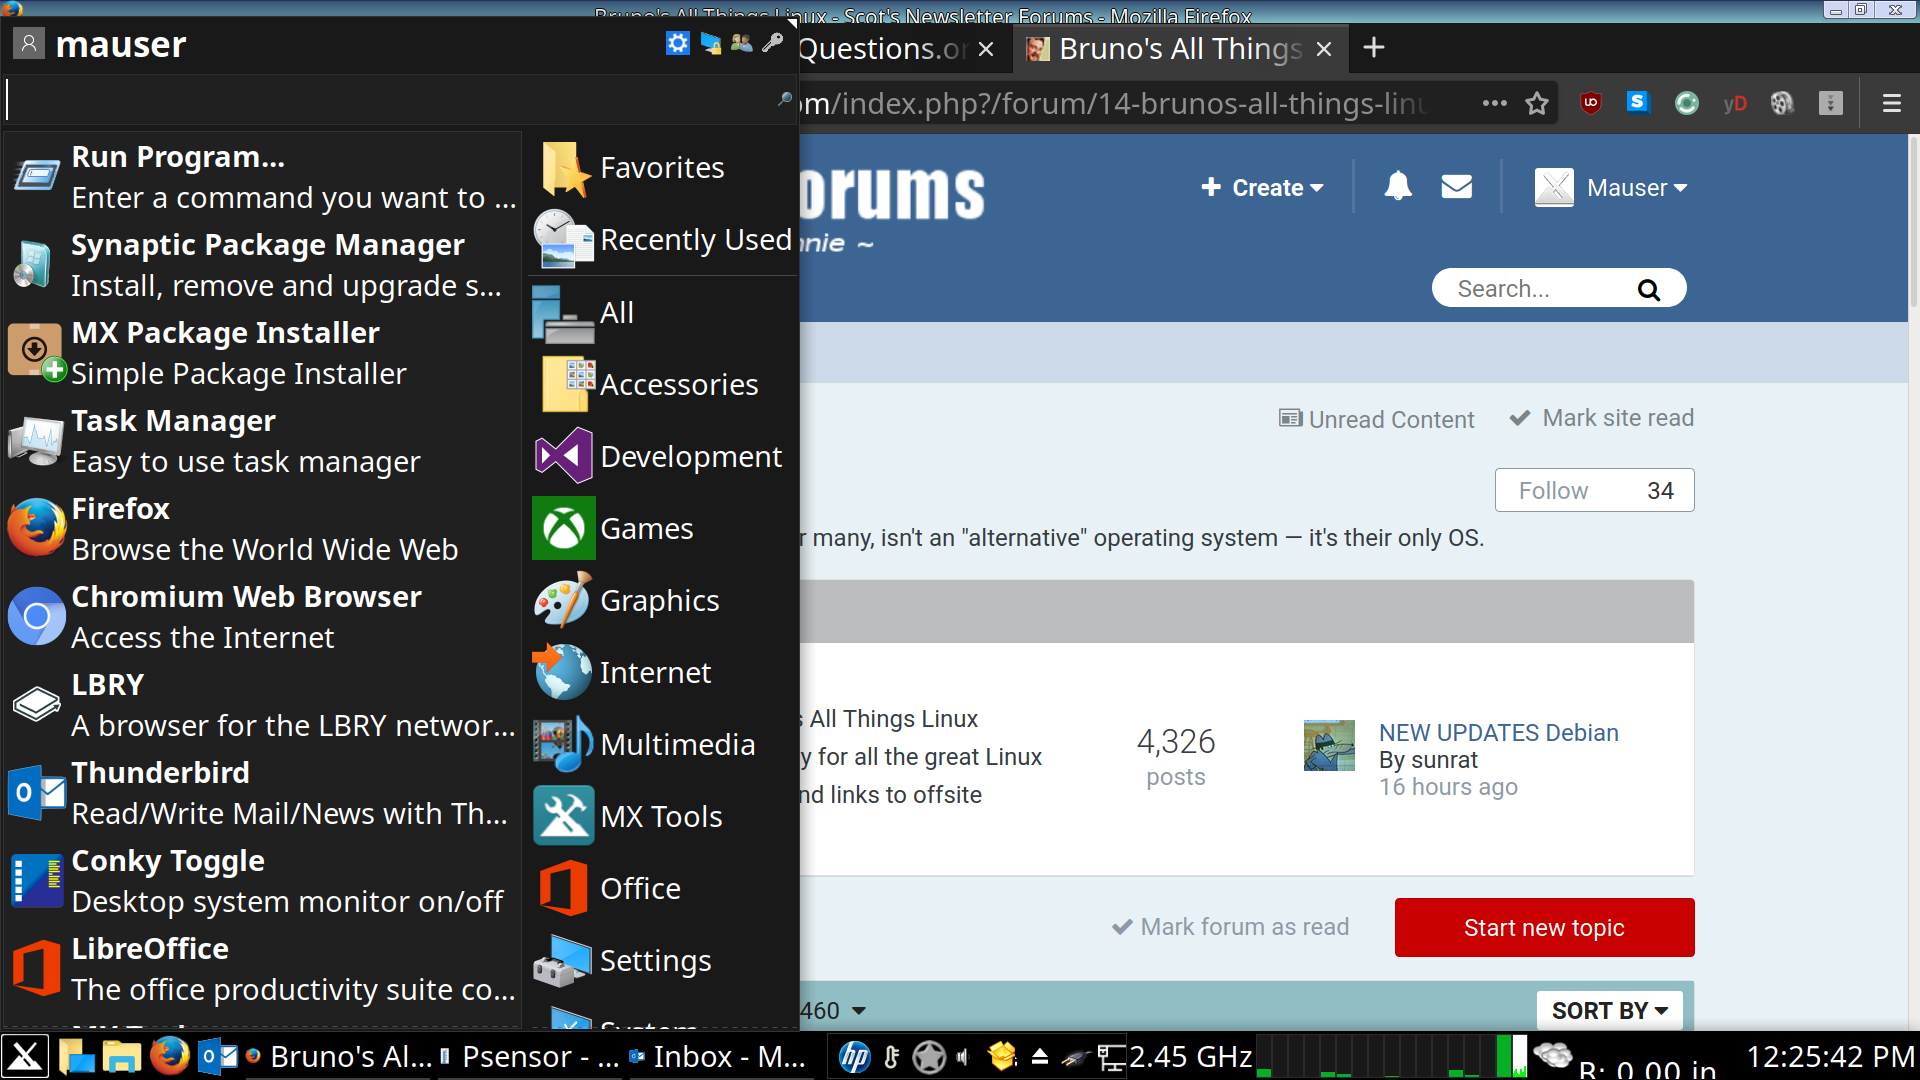Click the lock screen icon in menu header
Viewport: 1920px width, 1080px height.
[710, 43]
